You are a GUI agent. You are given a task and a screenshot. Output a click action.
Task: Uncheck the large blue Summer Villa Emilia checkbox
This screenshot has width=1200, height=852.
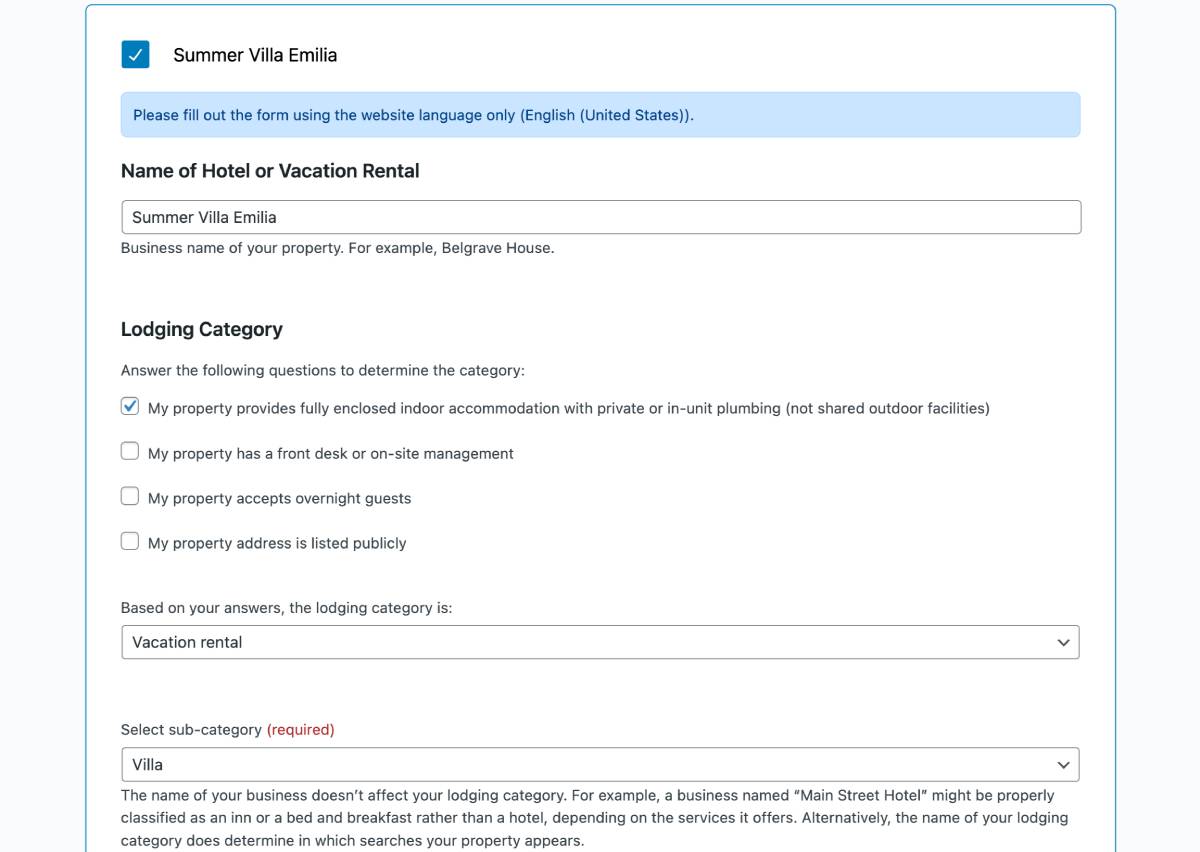(x=135, y=55)
